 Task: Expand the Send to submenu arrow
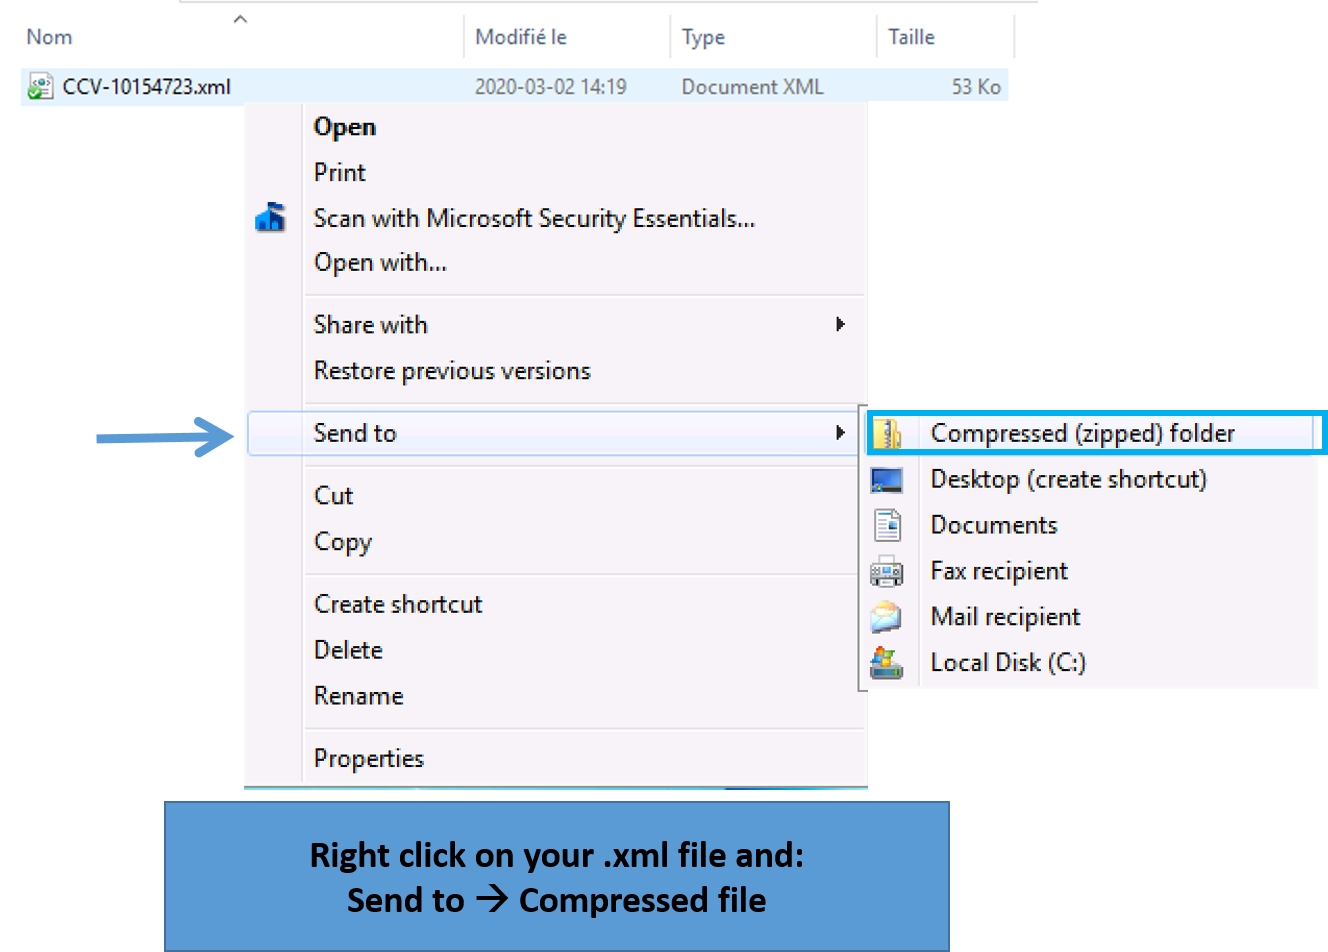840,432
